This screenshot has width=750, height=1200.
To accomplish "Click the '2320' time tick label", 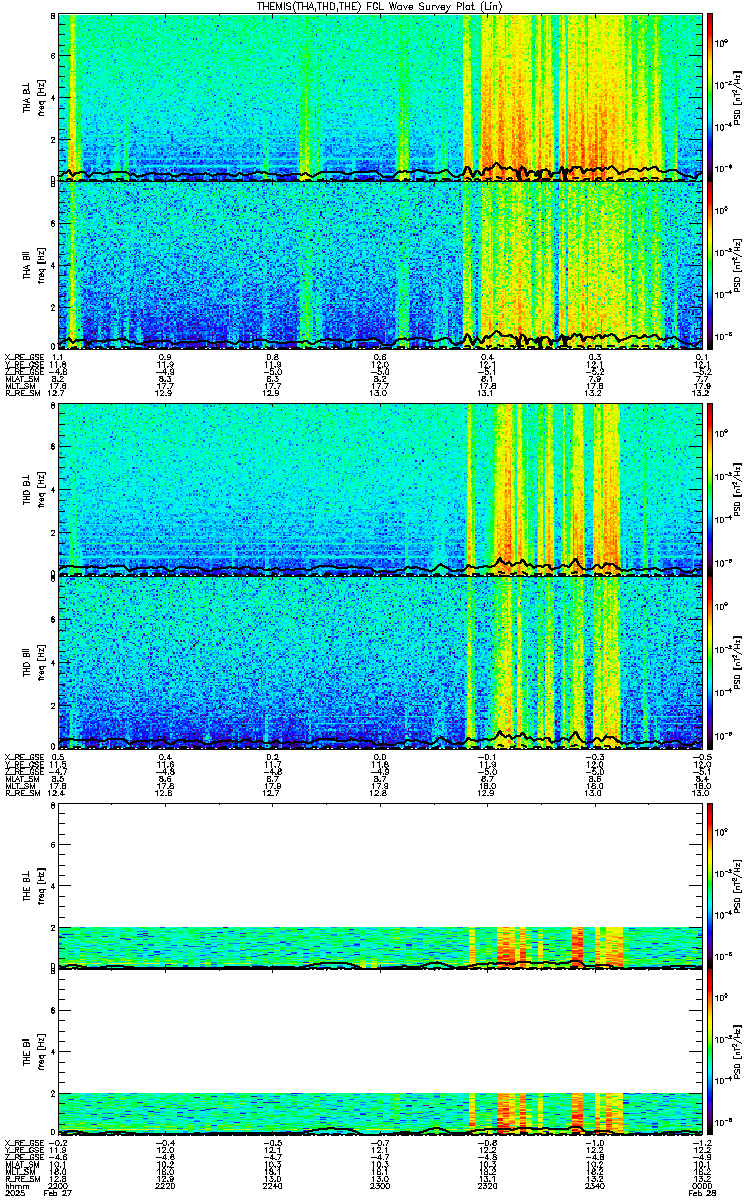I will tap(489, 1188).
